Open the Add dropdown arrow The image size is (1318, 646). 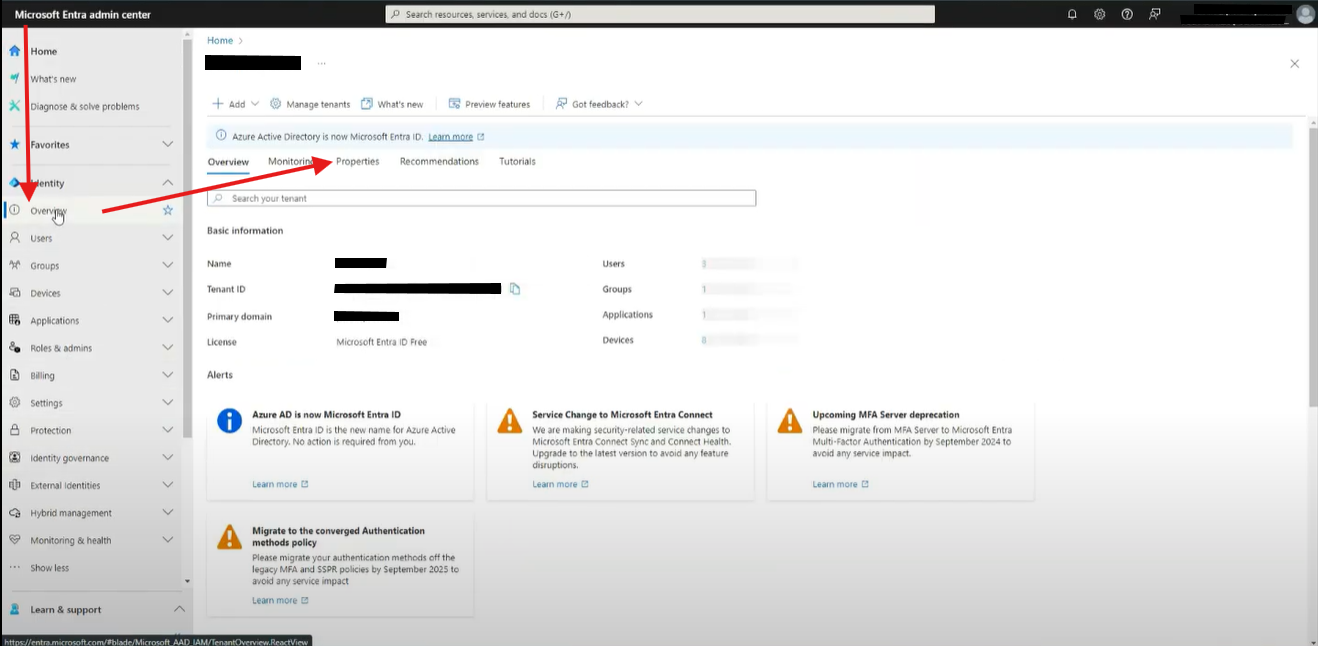click(x=255, y=104)
